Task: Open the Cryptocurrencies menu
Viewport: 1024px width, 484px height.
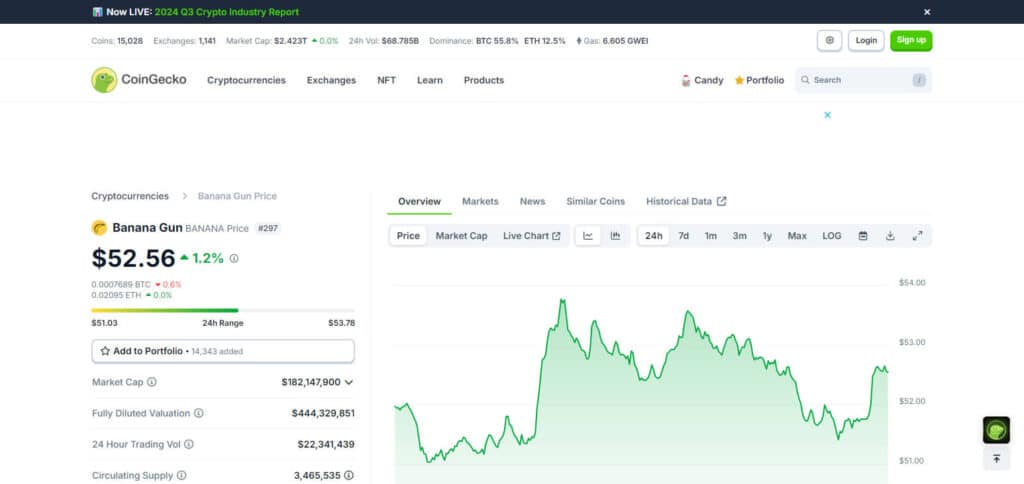Action: click(246, 80)
